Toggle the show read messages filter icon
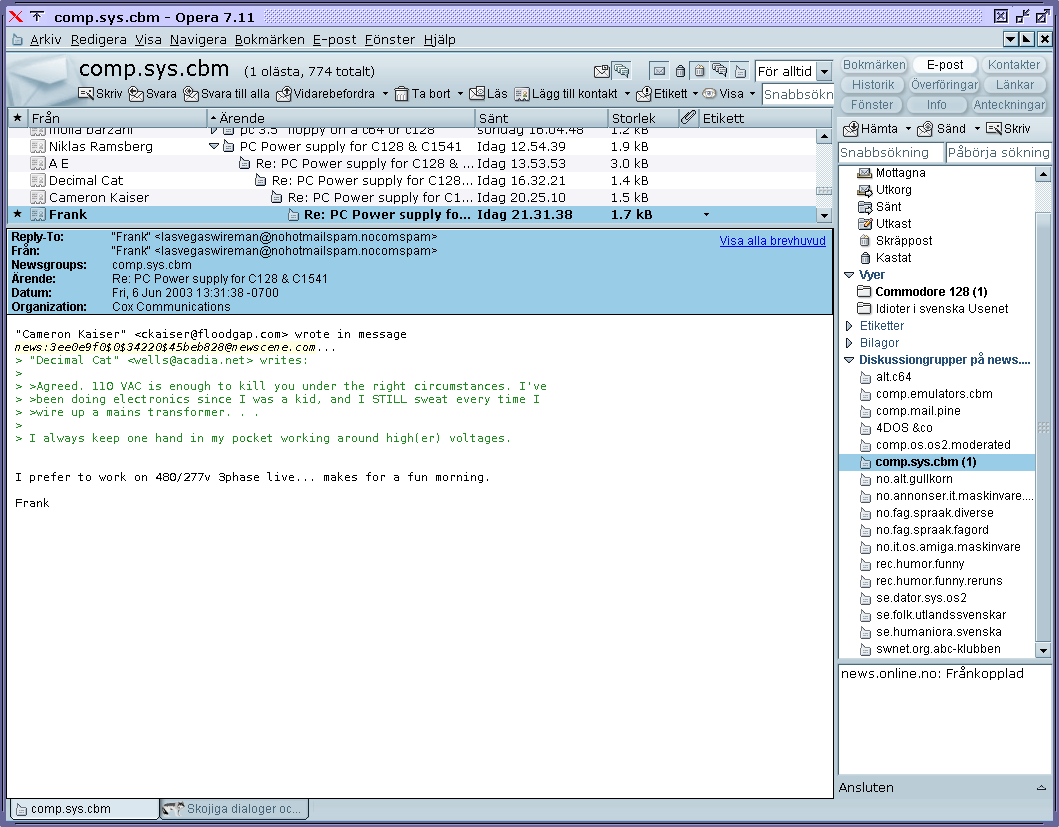This screenshot has width=1059, height=827. coord(660,71)
